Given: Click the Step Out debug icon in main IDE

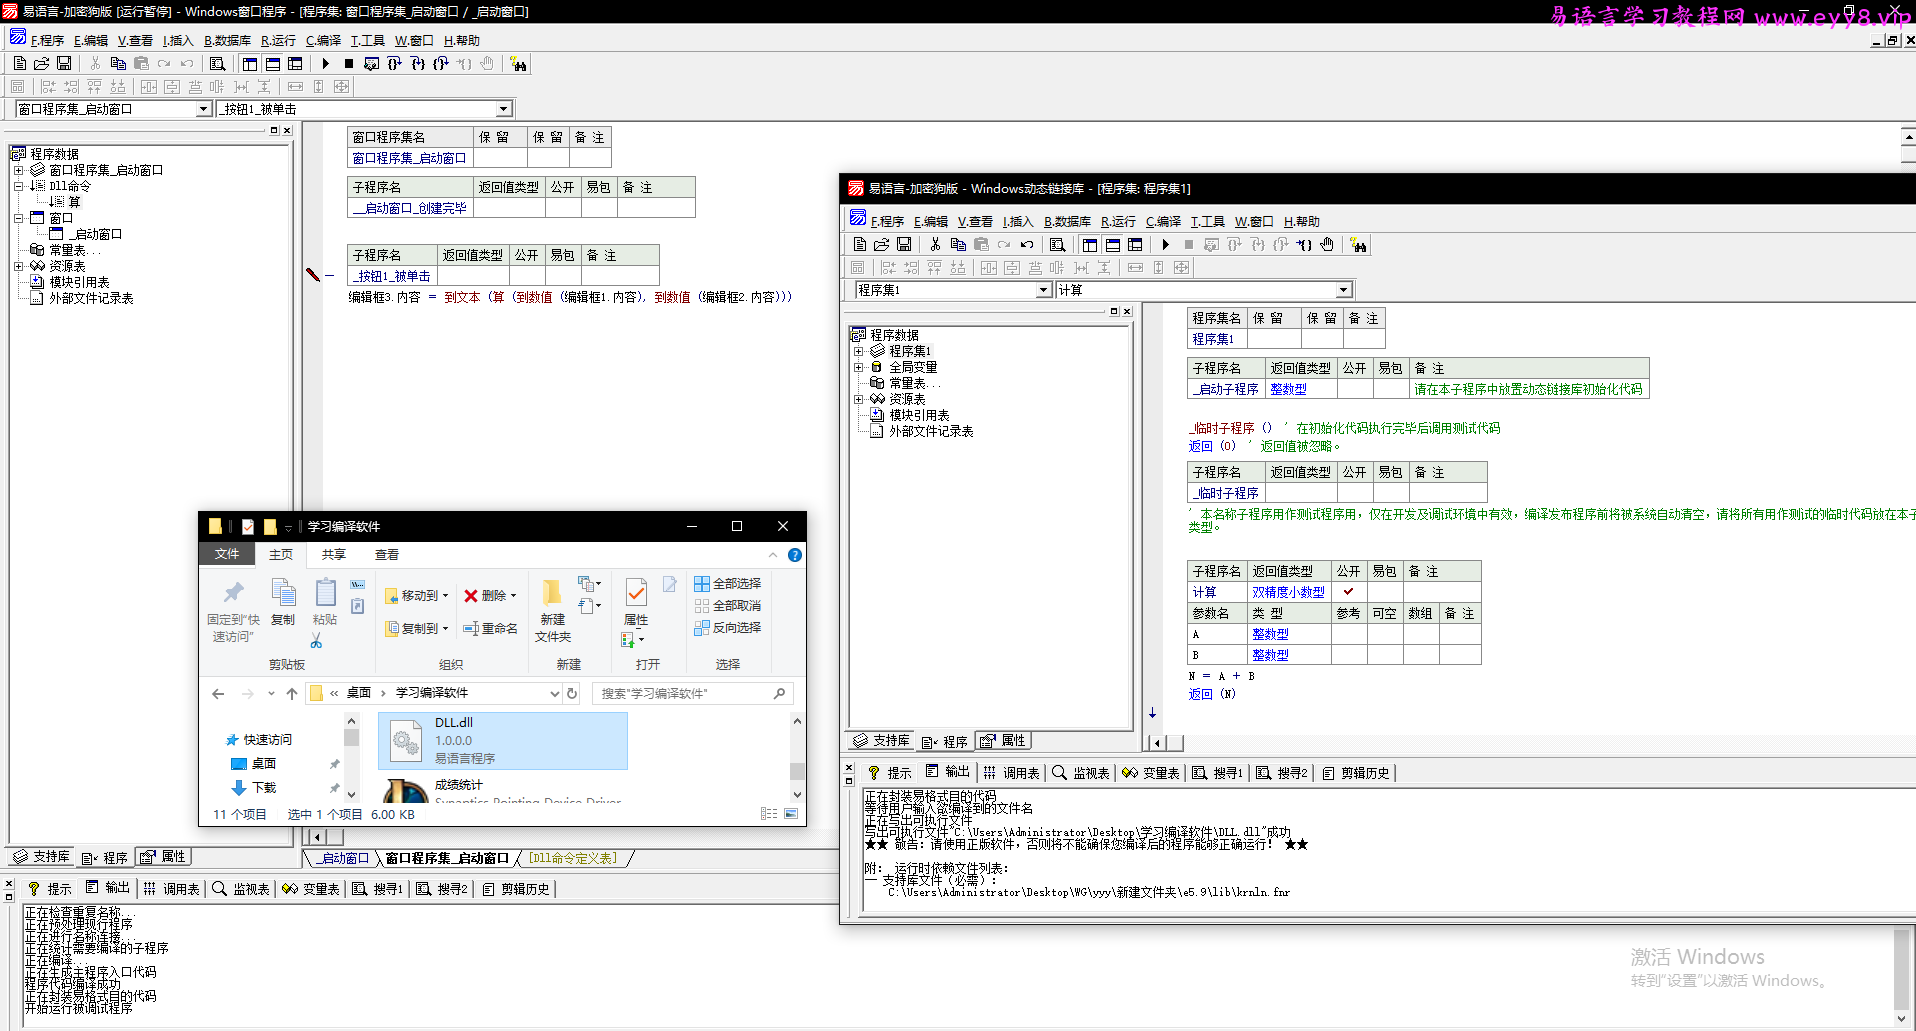Looking at the screenshot, I should [440, 63].
